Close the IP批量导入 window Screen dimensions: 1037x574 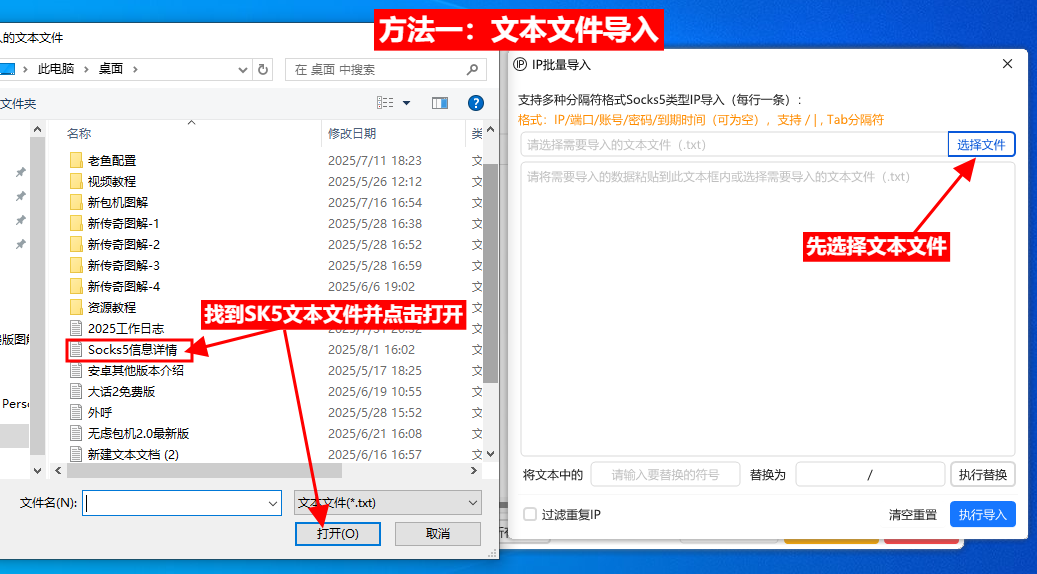(x=1007, y=63)
